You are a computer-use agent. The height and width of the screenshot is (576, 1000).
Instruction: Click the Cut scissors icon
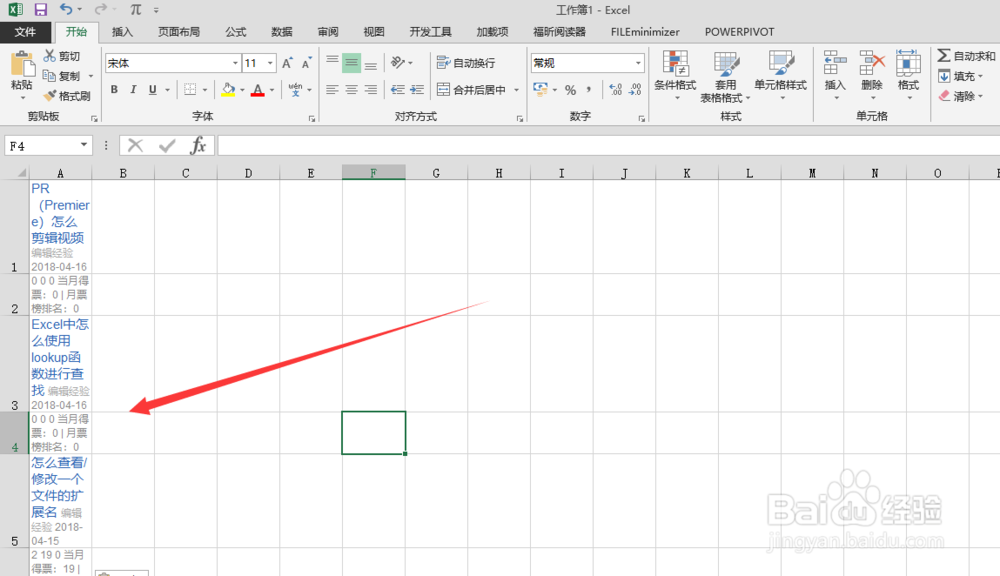(49, 56)
